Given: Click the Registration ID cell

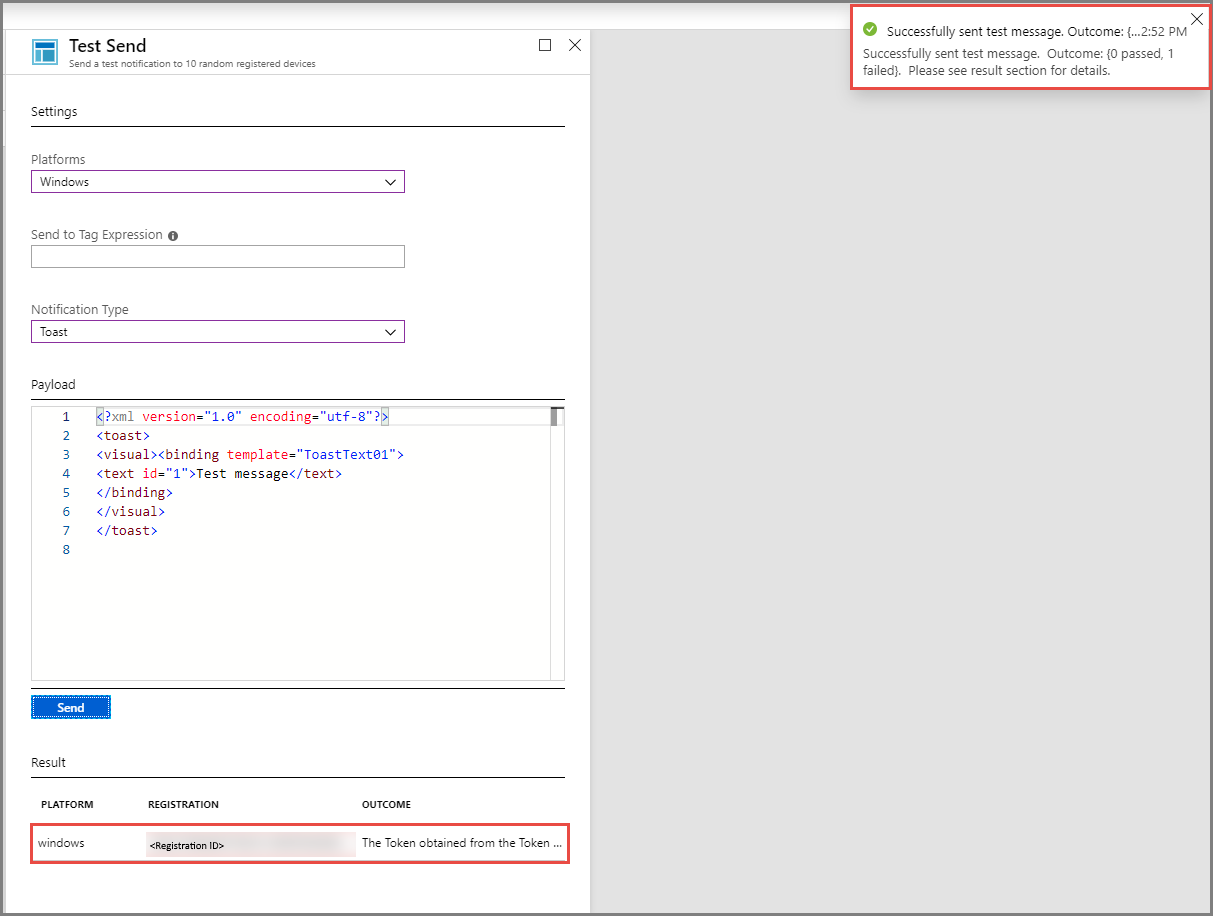Looking at the screenshot, I should [x=251, y=844].
